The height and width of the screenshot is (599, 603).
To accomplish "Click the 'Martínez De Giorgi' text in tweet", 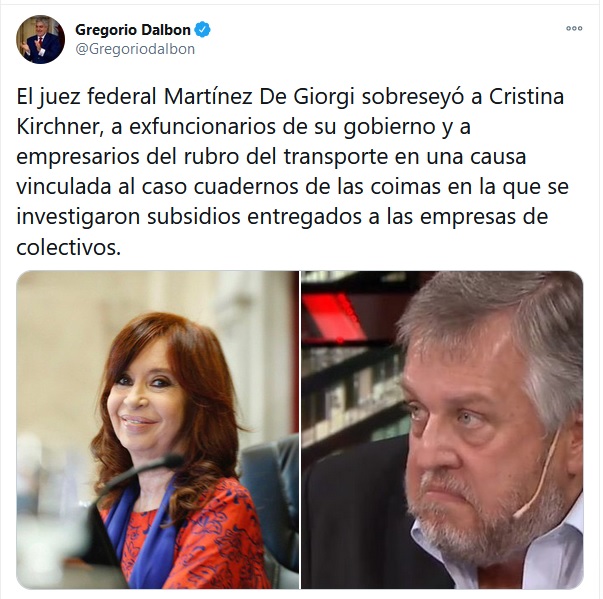I will 259,97.
